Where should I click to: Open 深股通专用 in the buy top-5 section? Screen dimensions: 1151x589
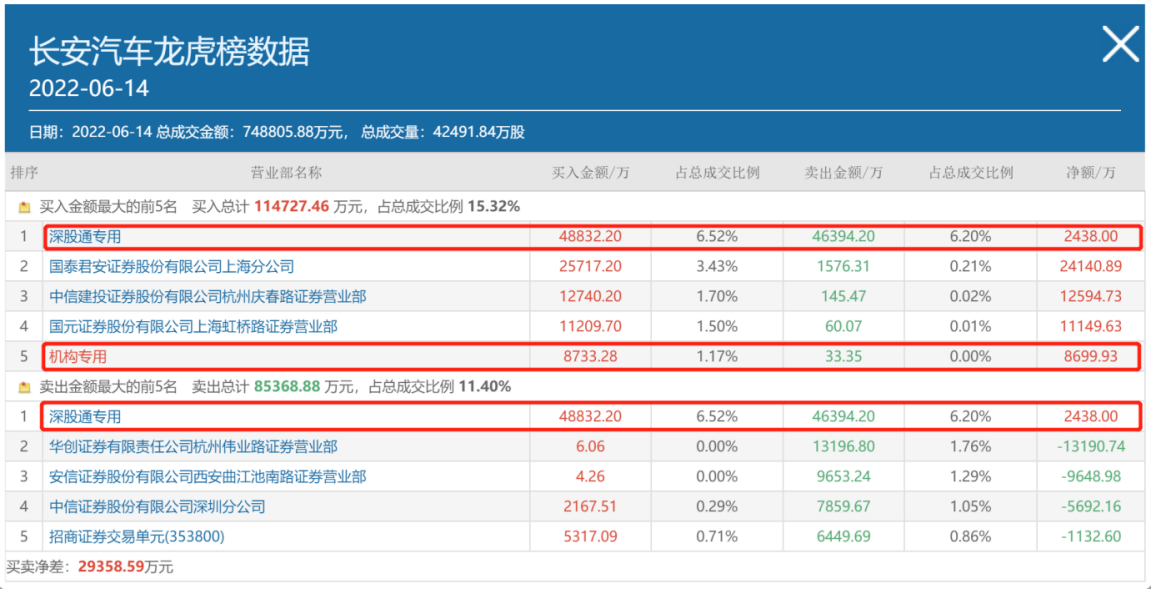click(x=85, y=237)
